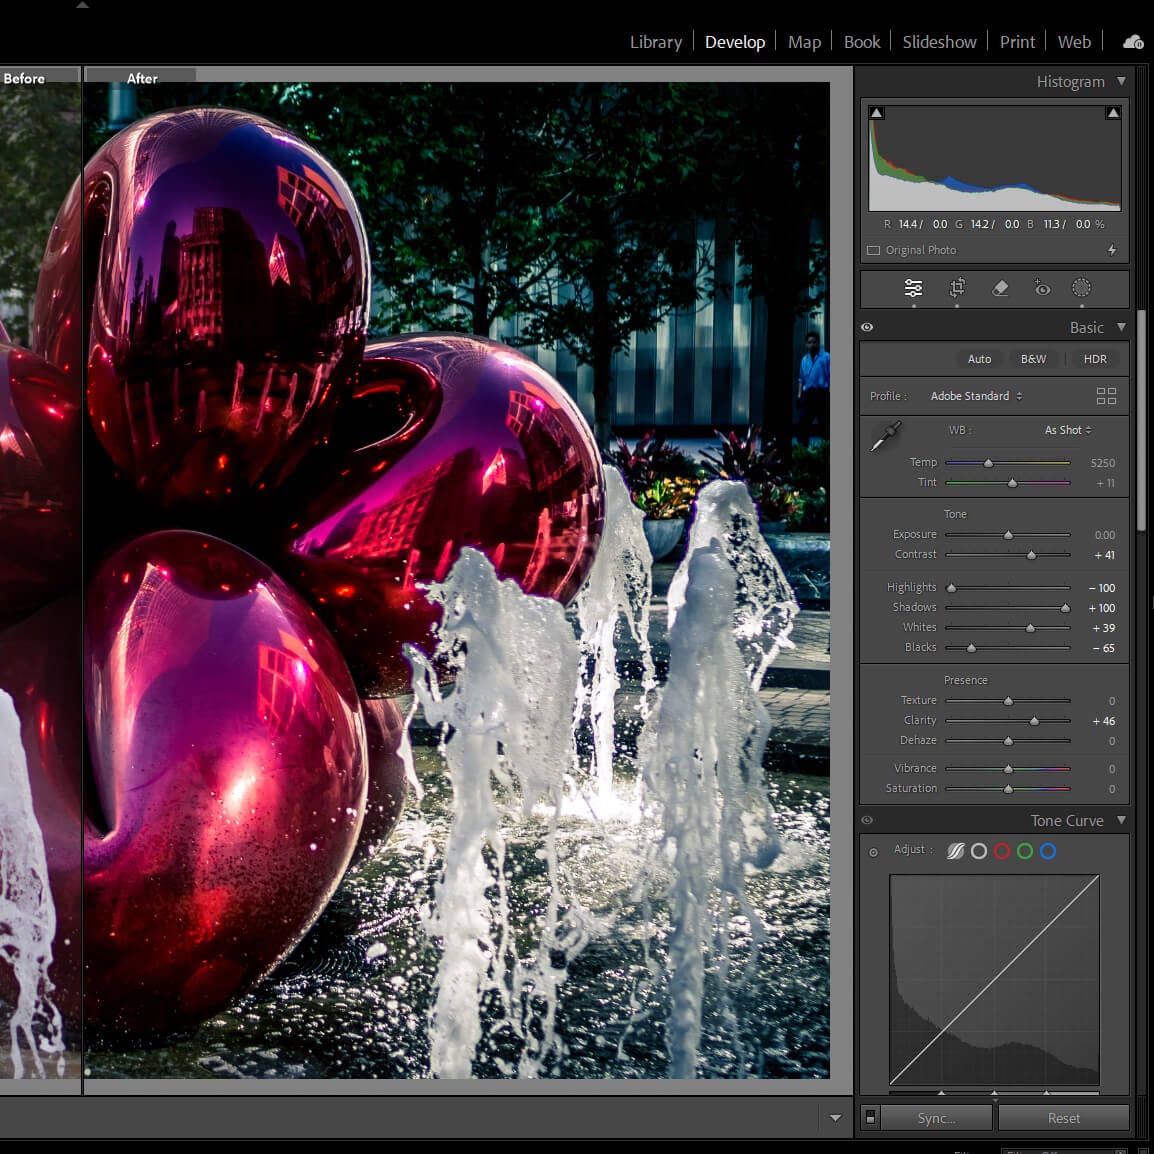Collapse the Histogram panel

click(1121, 81)
